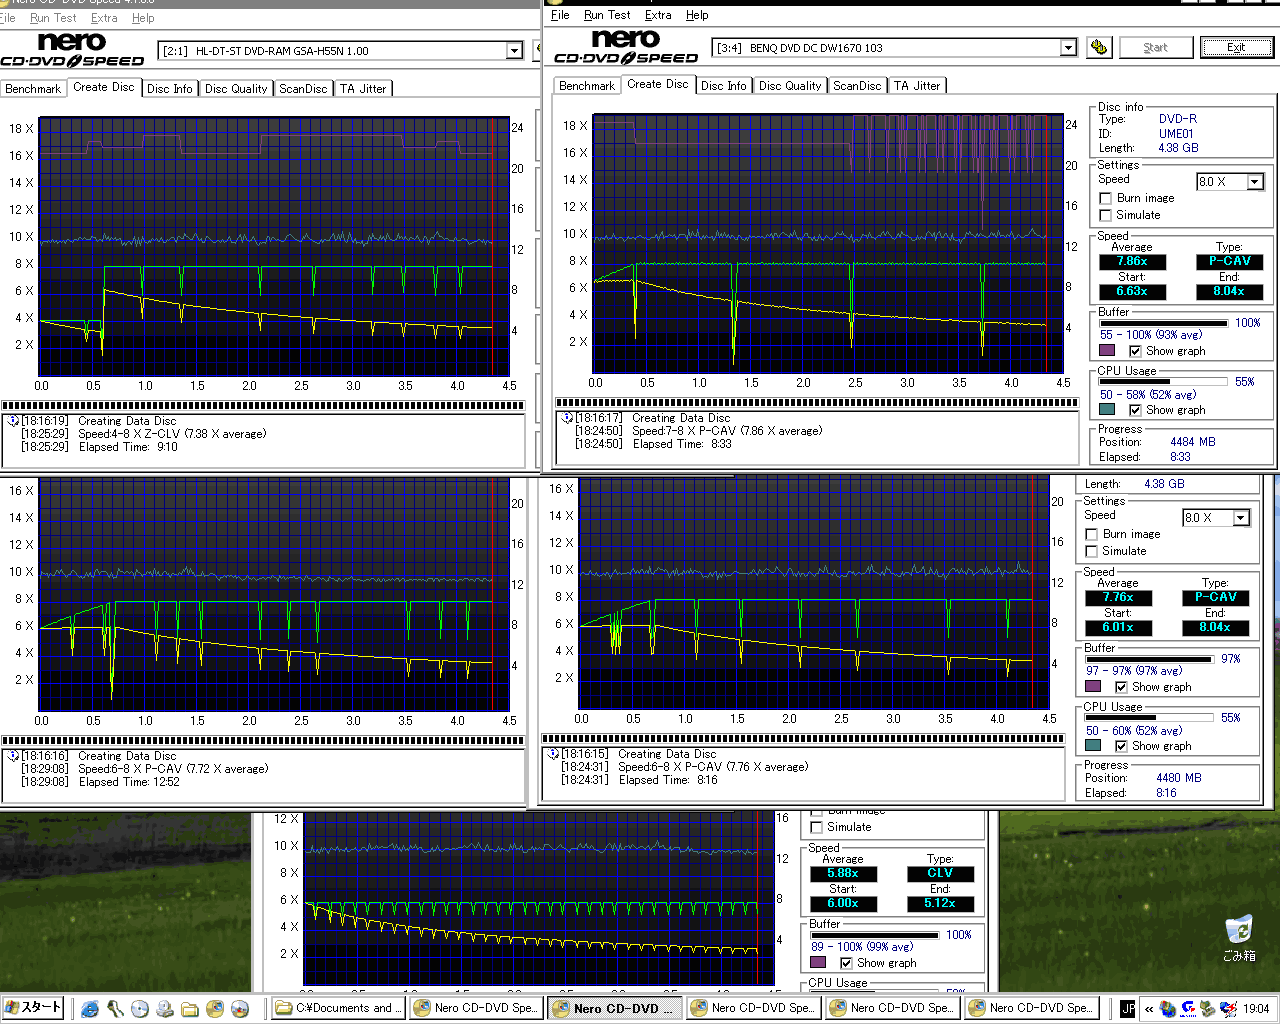The image size is (1280, 1024).
Task: Open the Recycle Bin (ごみ箱) desktop icon
Action: point(1238,938)
